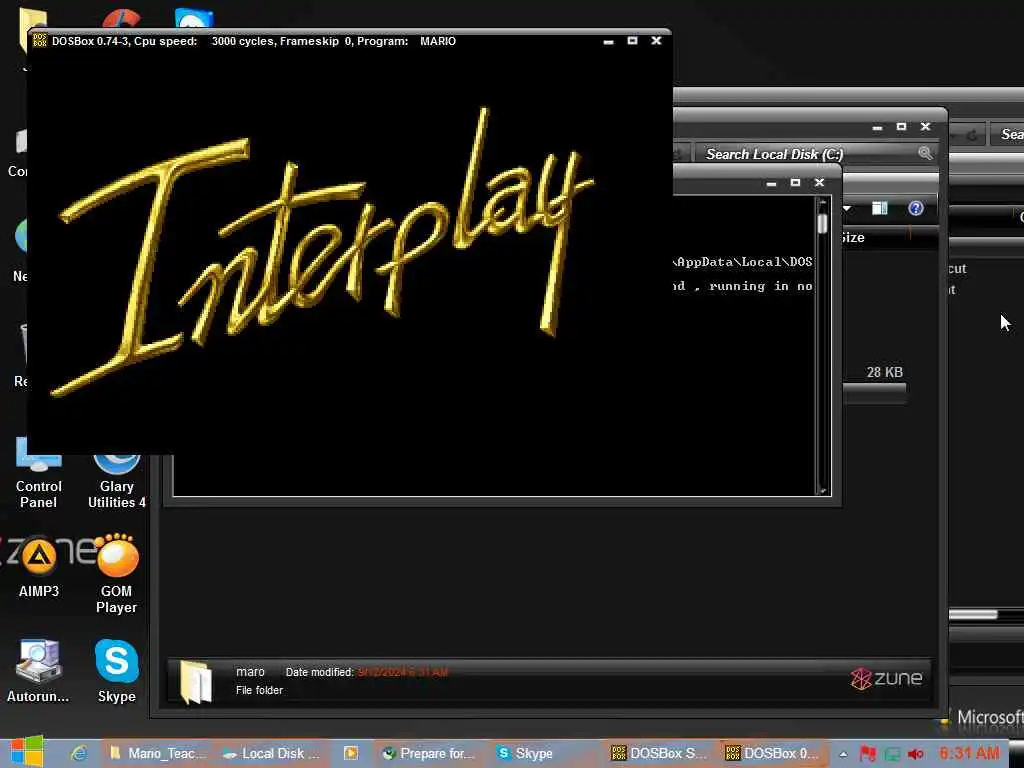Open network tray icon
This screenshot has height=768, width=1024.
coord(892,754)
